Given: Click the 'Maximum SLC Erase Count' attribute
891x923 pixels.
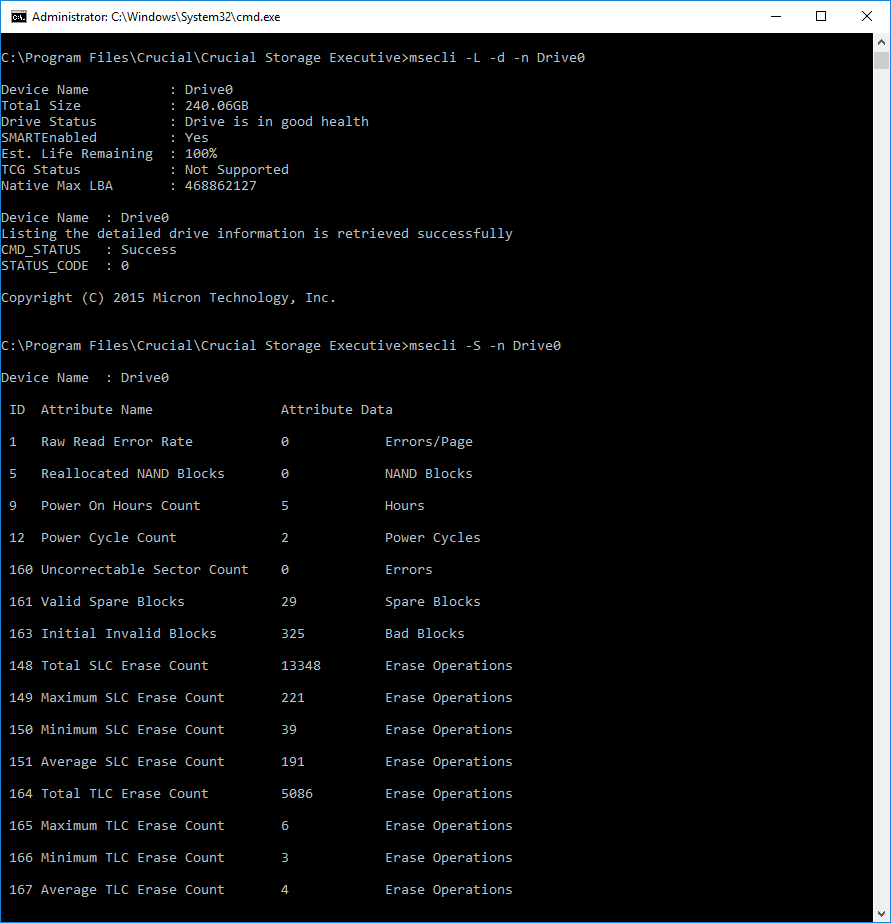Looking at the screenshot, I should coord(132,698).
